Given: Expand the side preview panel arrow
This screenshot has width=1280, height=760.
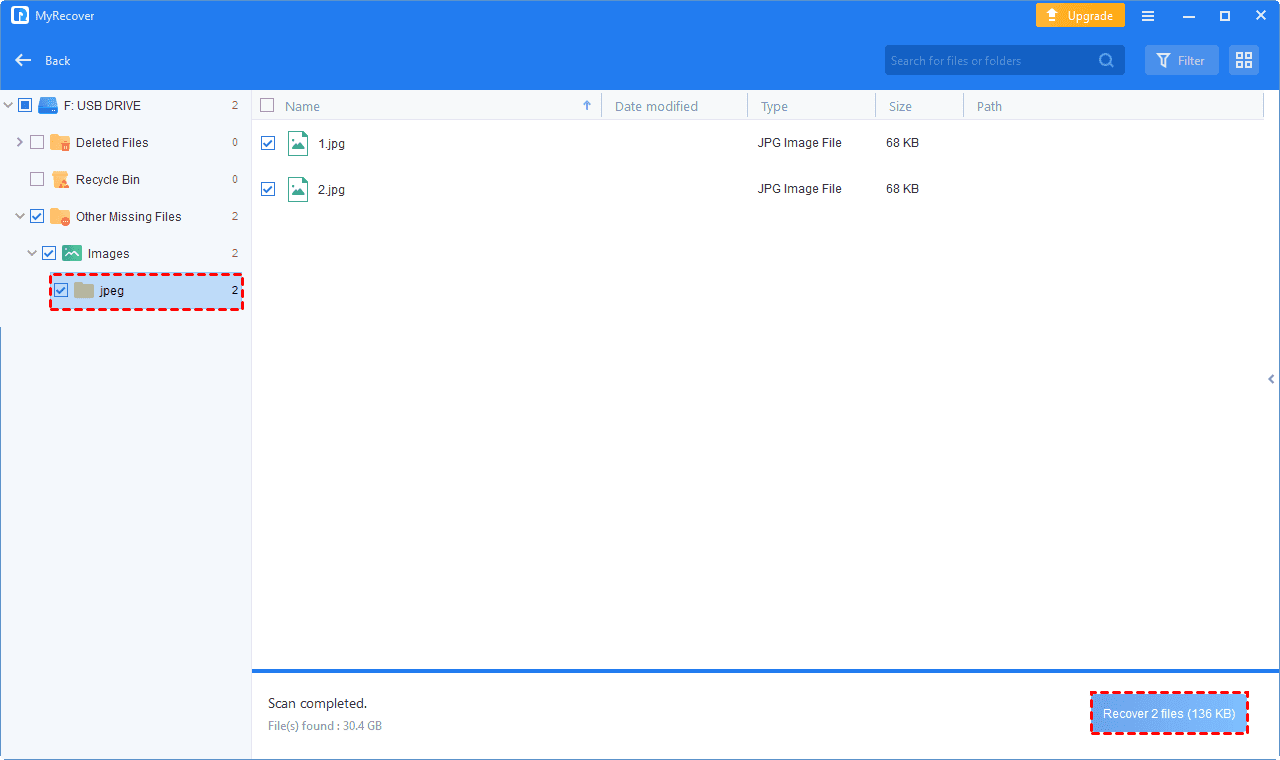Looking at the screenshot, I should pos(1271,379).
